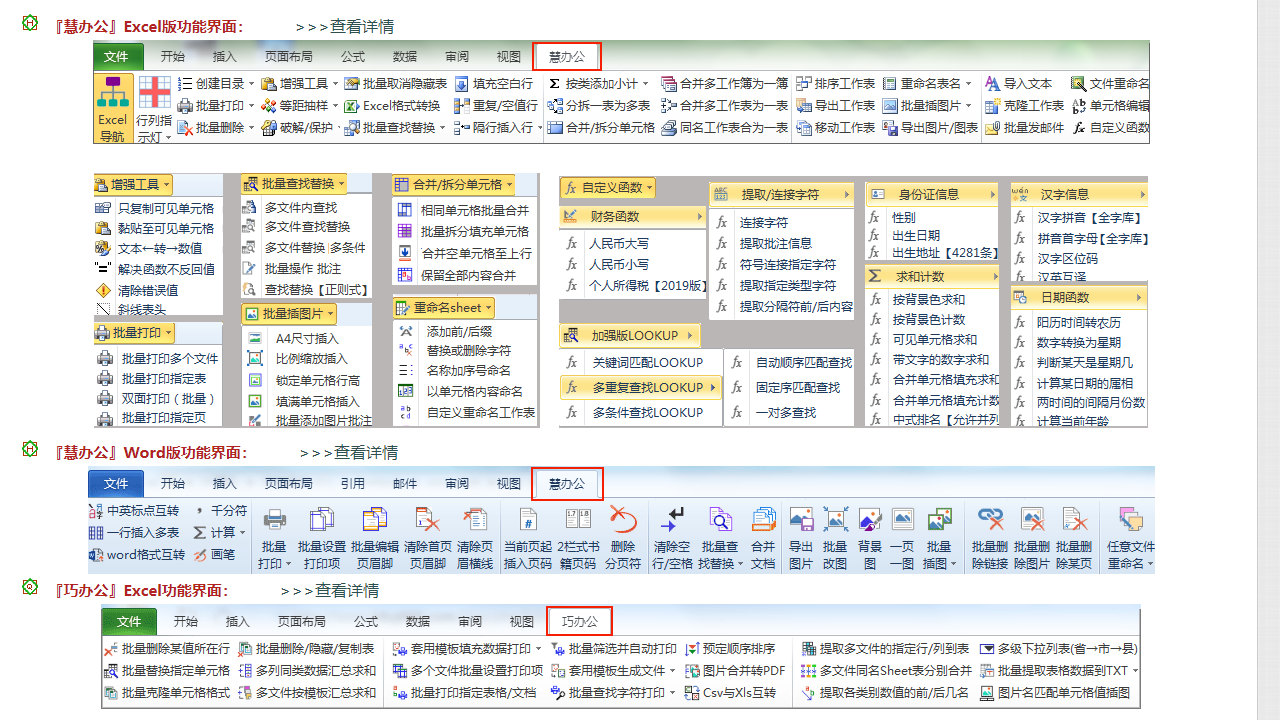This screenshot has width=1280, height=720.
Task: Choose the 人民币大写 function
Action: [x=618, y=243]
